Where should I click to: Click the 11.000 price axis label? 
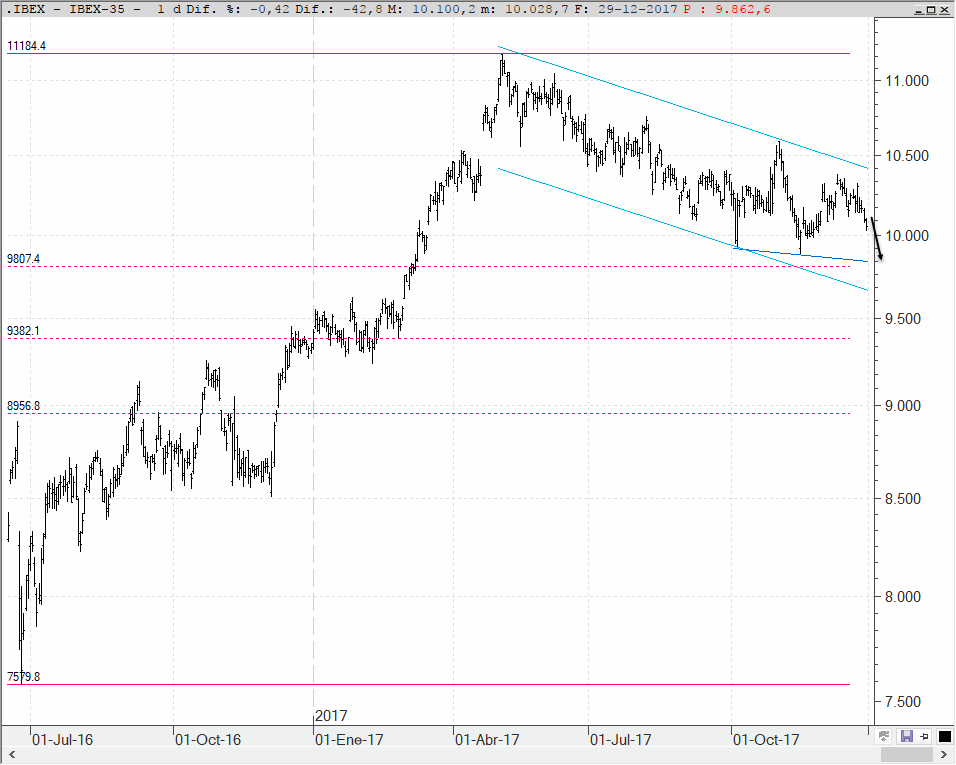[x=907, y=81]
